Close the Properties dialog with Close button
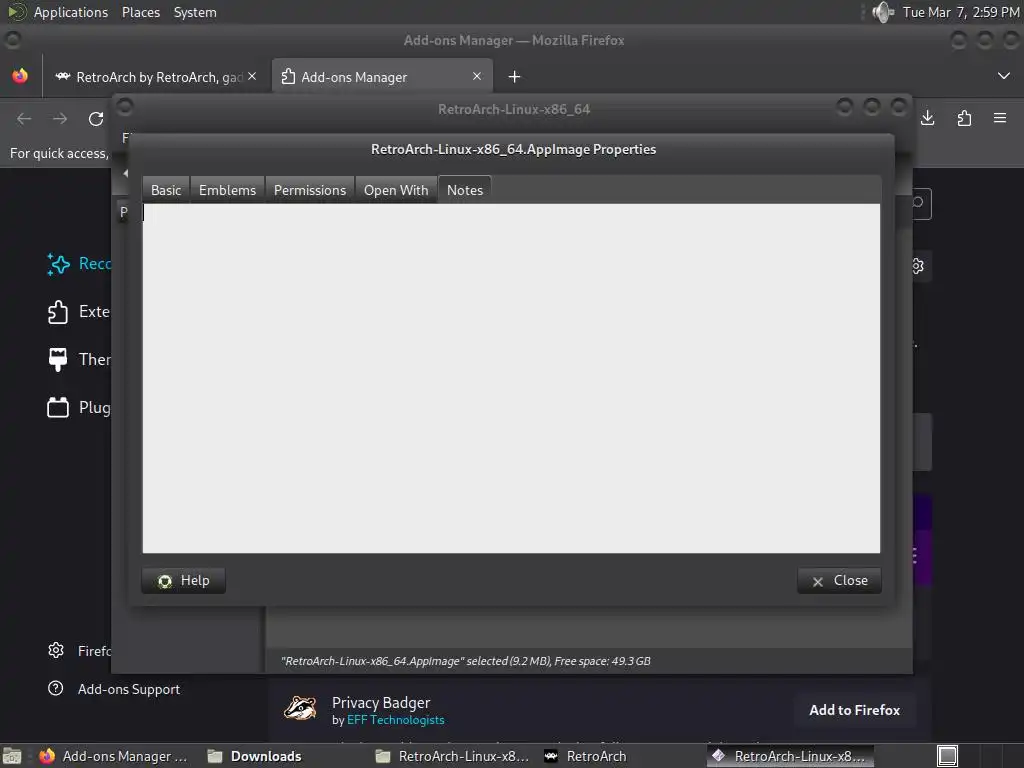The width and height of the screenshot is (1024, 768). (x=839, y=581)
